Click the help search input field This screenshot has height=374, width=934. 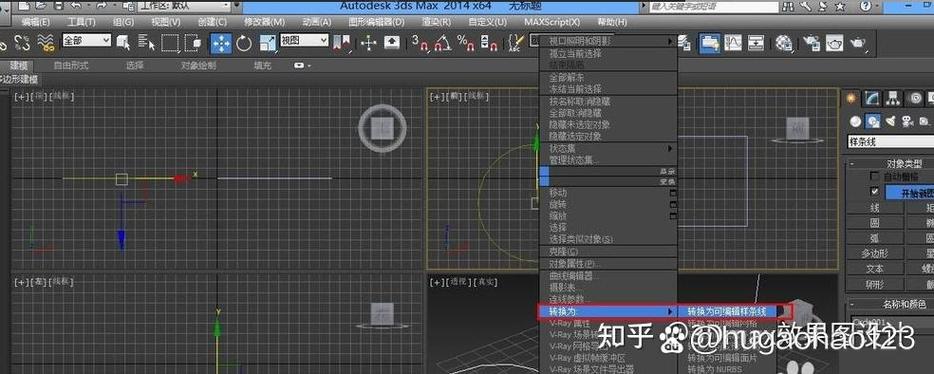(x=714, y=7)
